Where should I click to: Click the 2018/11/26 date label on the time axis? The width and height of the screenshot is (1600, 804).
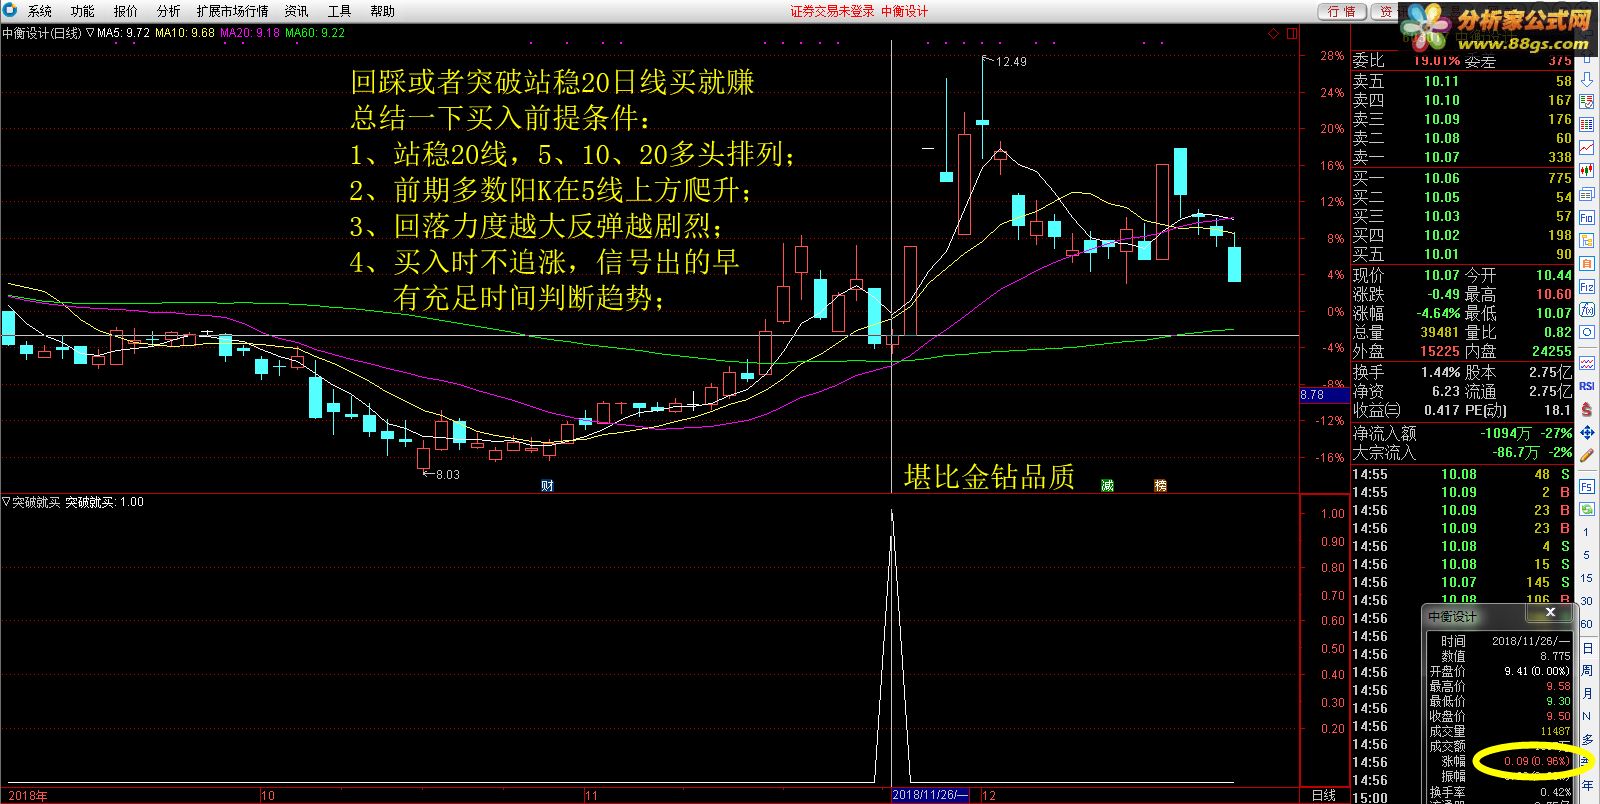[x=930, y=795]
